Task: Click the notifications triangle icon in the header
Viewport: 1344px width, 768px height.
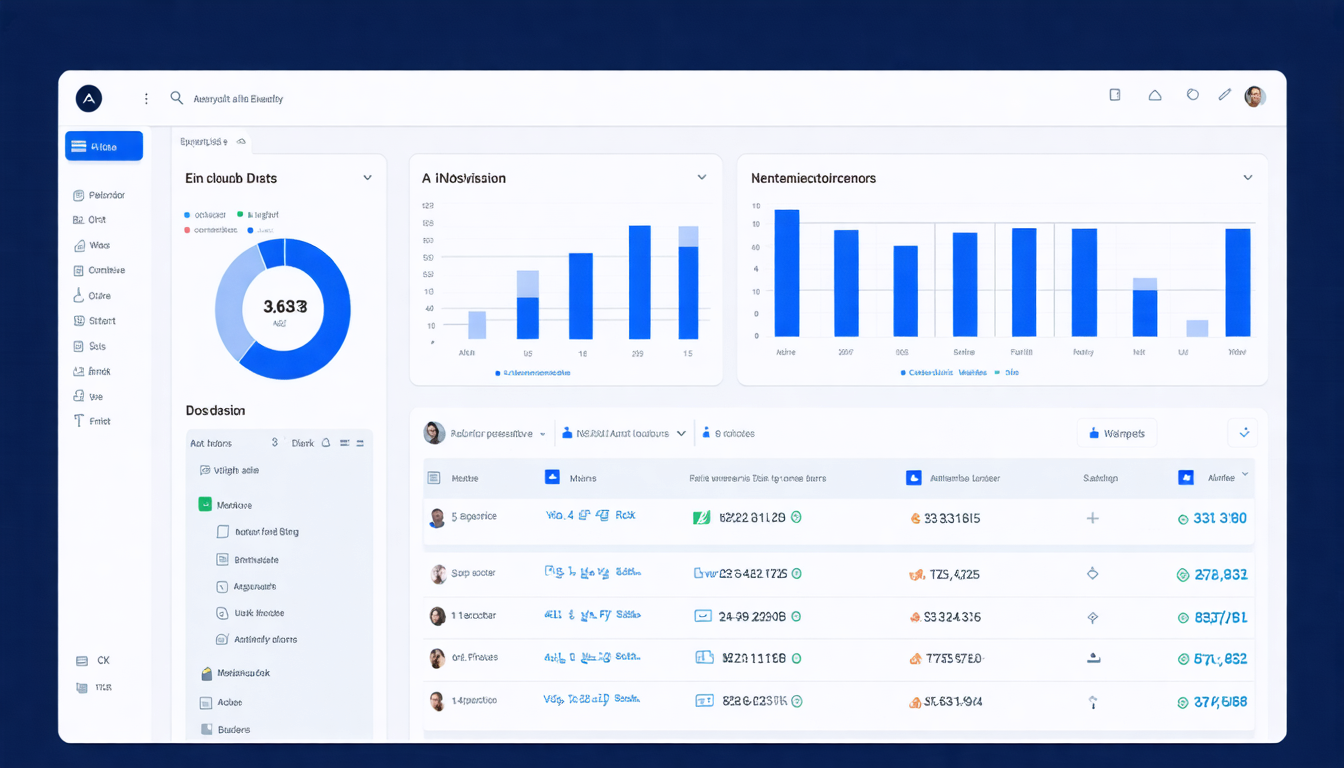Action: (1154, 94)
